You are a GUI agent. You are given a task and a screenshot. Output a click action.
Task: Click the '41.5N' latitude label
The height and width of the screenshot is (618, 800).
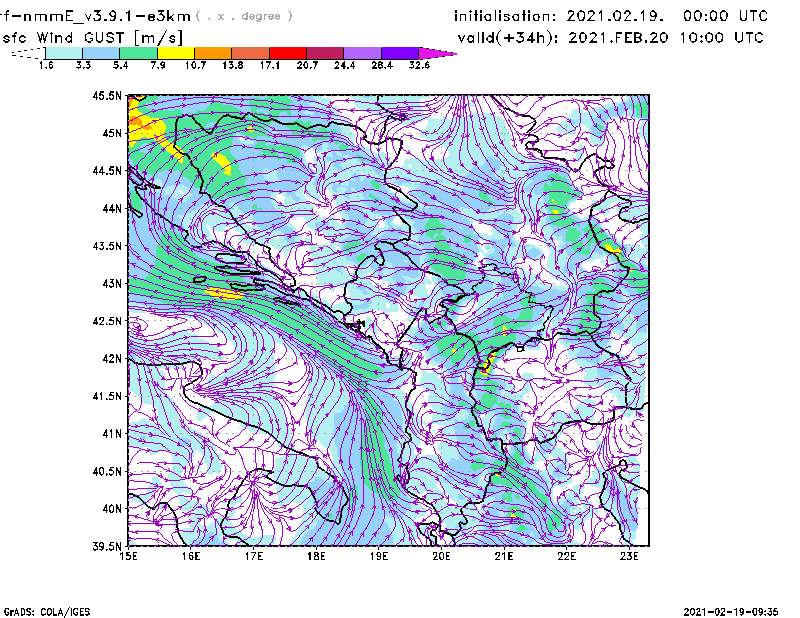coord(107,396)
